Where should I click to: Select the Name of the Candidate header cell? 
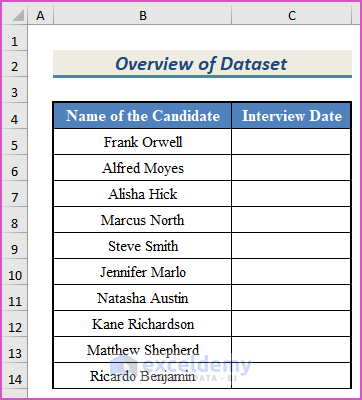142,116
